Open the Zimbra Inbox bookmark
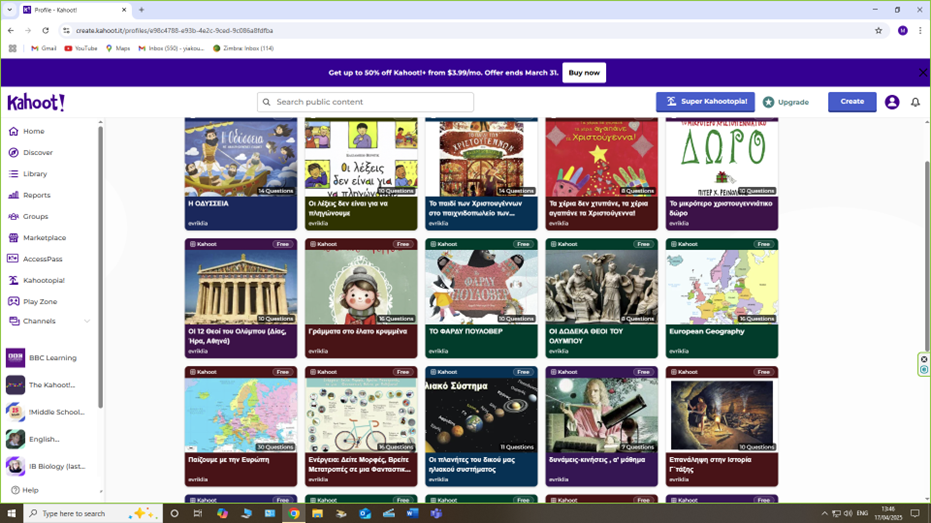 [x=243, y=48]
